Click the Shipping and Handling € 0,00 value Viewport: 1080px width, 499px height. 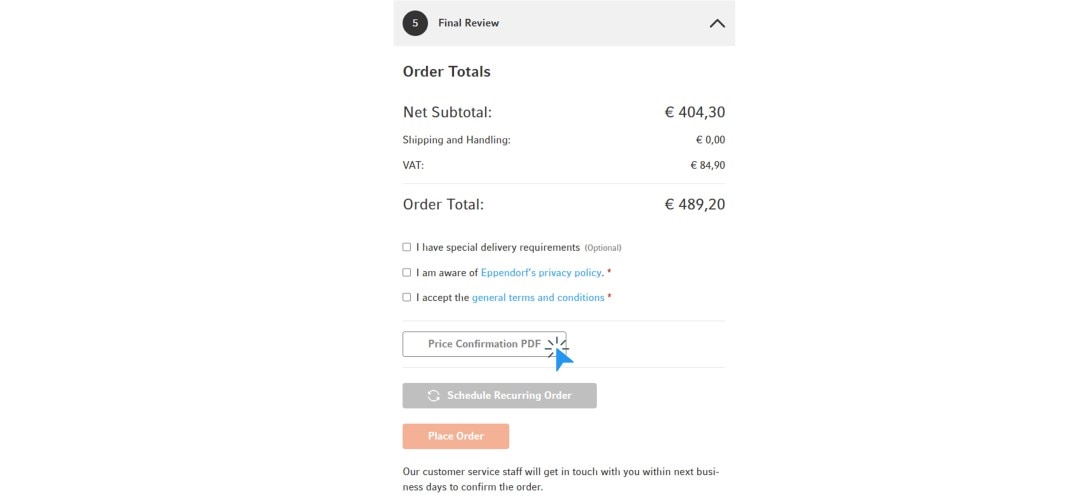click(710, 140)
